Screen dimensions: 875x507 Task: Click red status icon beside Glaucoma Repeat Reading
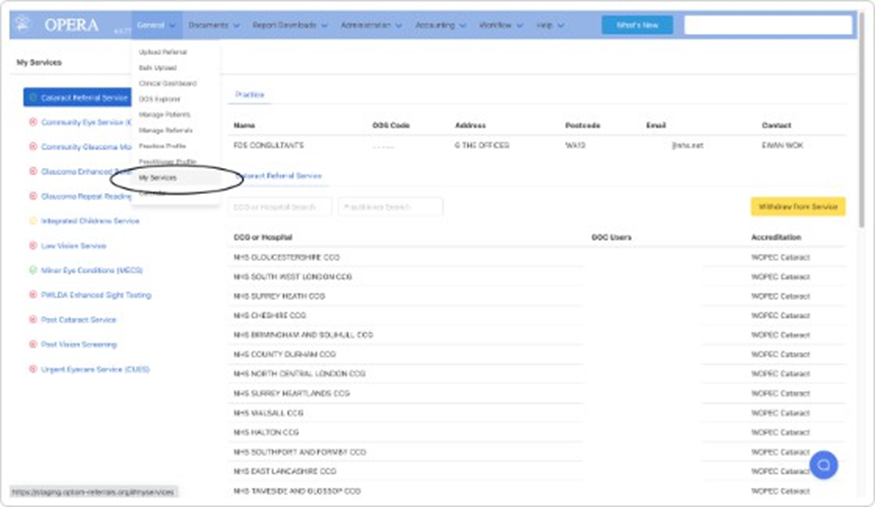coord(33,196)
